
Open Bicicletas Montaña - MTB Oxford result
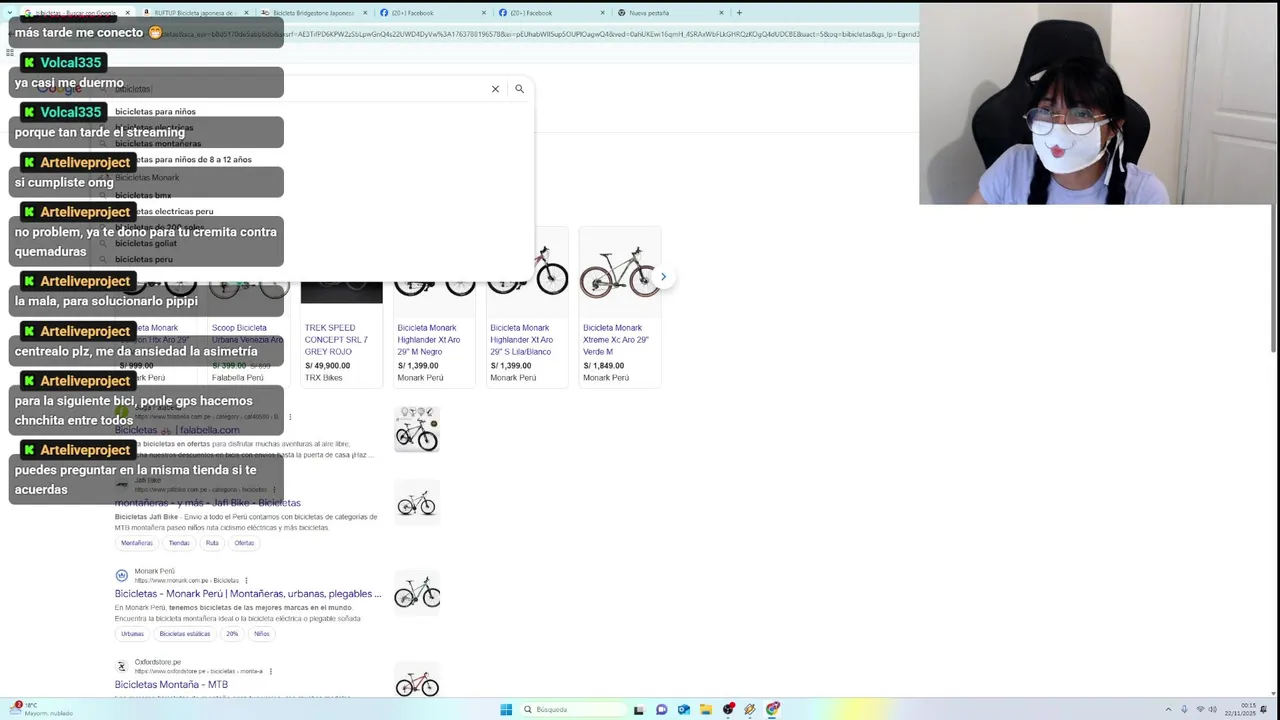[171, 685]
